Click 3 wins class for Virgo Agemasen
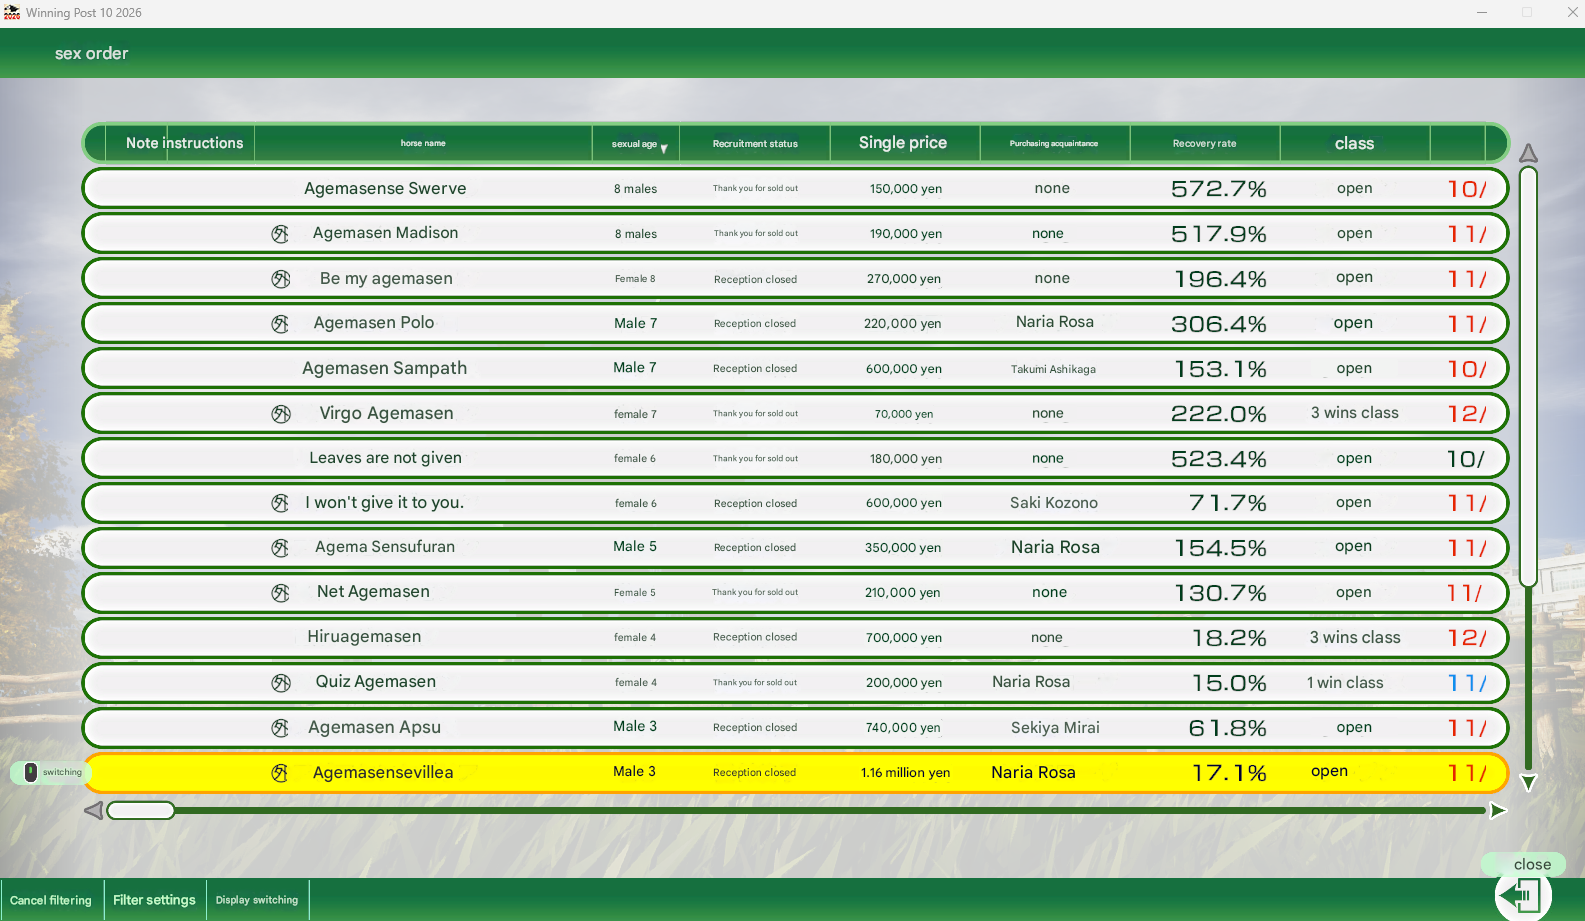 (1355, 413)
